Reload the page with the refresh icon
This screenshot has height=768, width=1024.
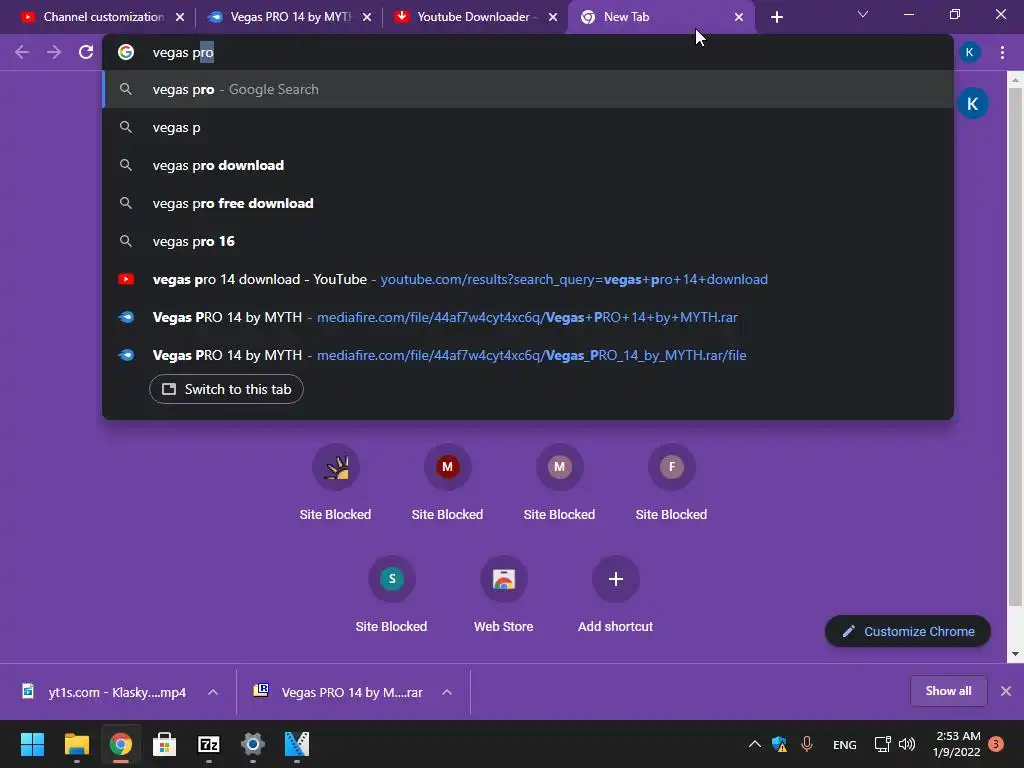click(86, 52)
